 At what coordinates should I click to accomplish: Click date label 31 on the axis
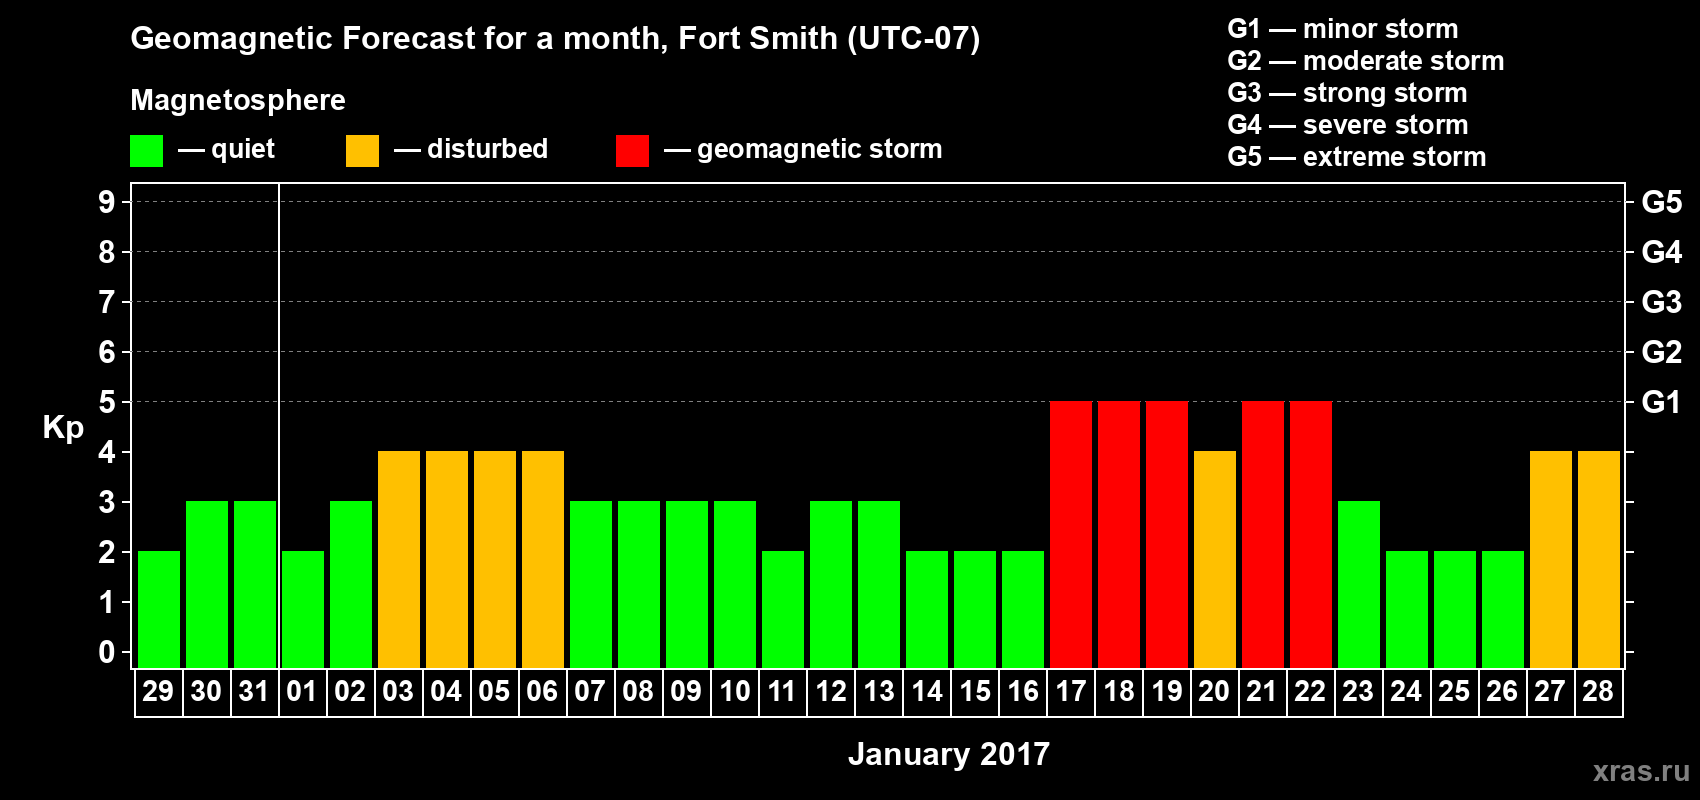pos(254,691)
